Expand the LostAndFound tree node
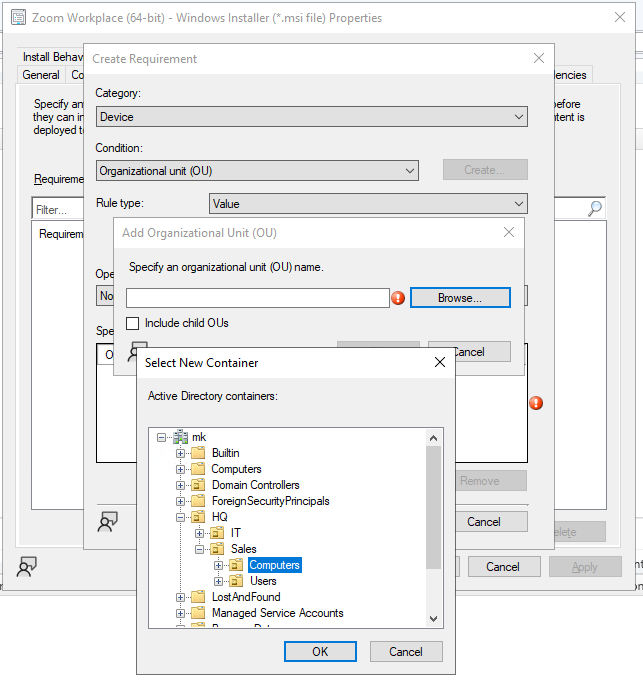Screen dimensions: 643x697 [181, 597]
